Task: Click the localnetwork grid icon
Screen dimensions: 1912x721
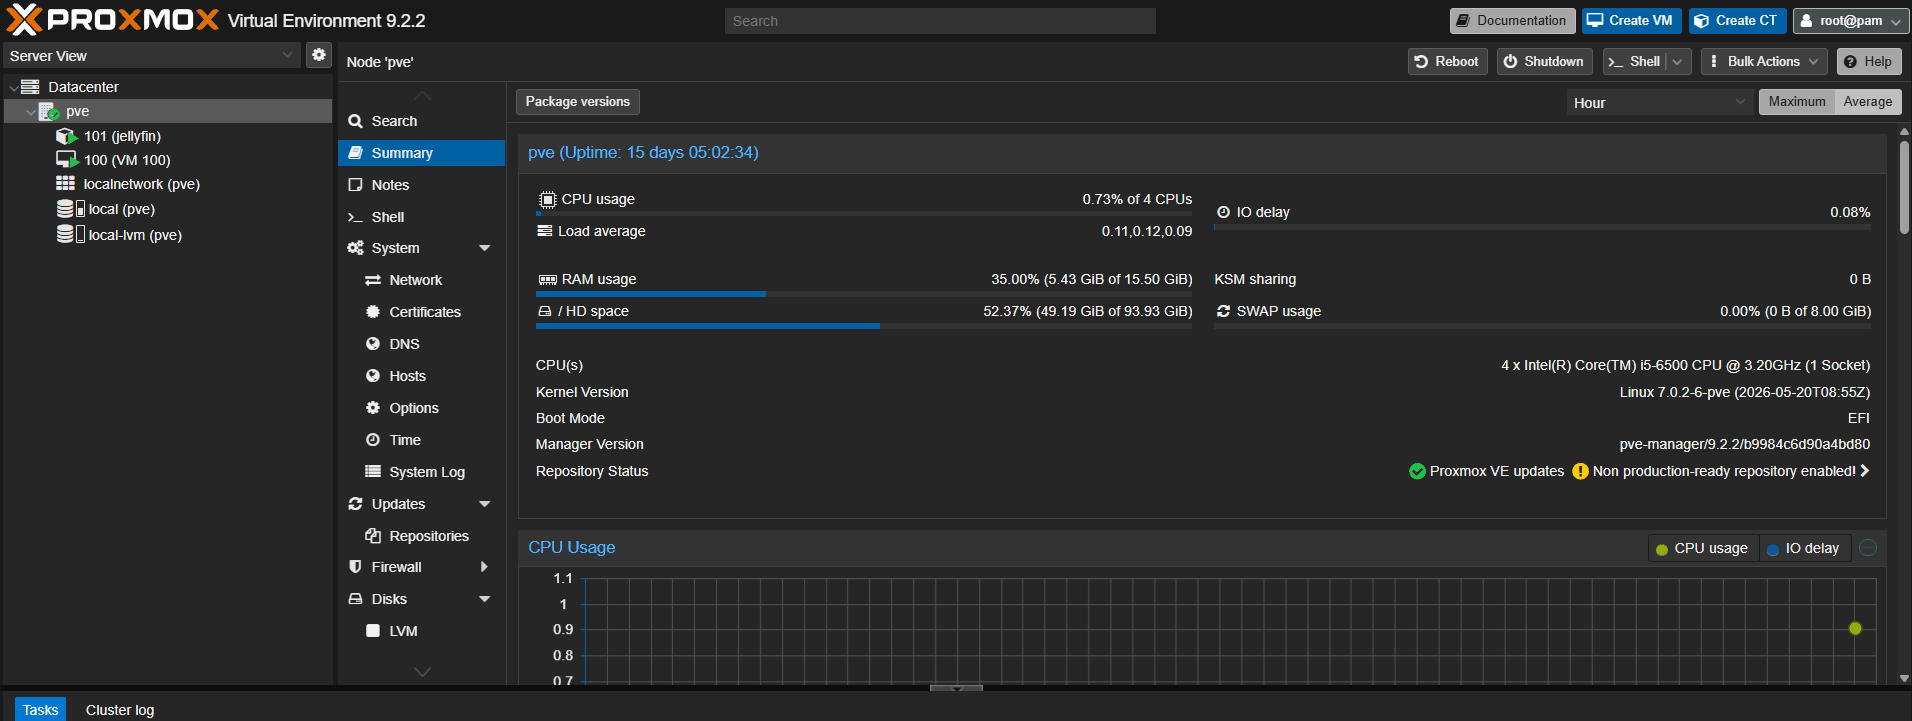Action: 65,183
